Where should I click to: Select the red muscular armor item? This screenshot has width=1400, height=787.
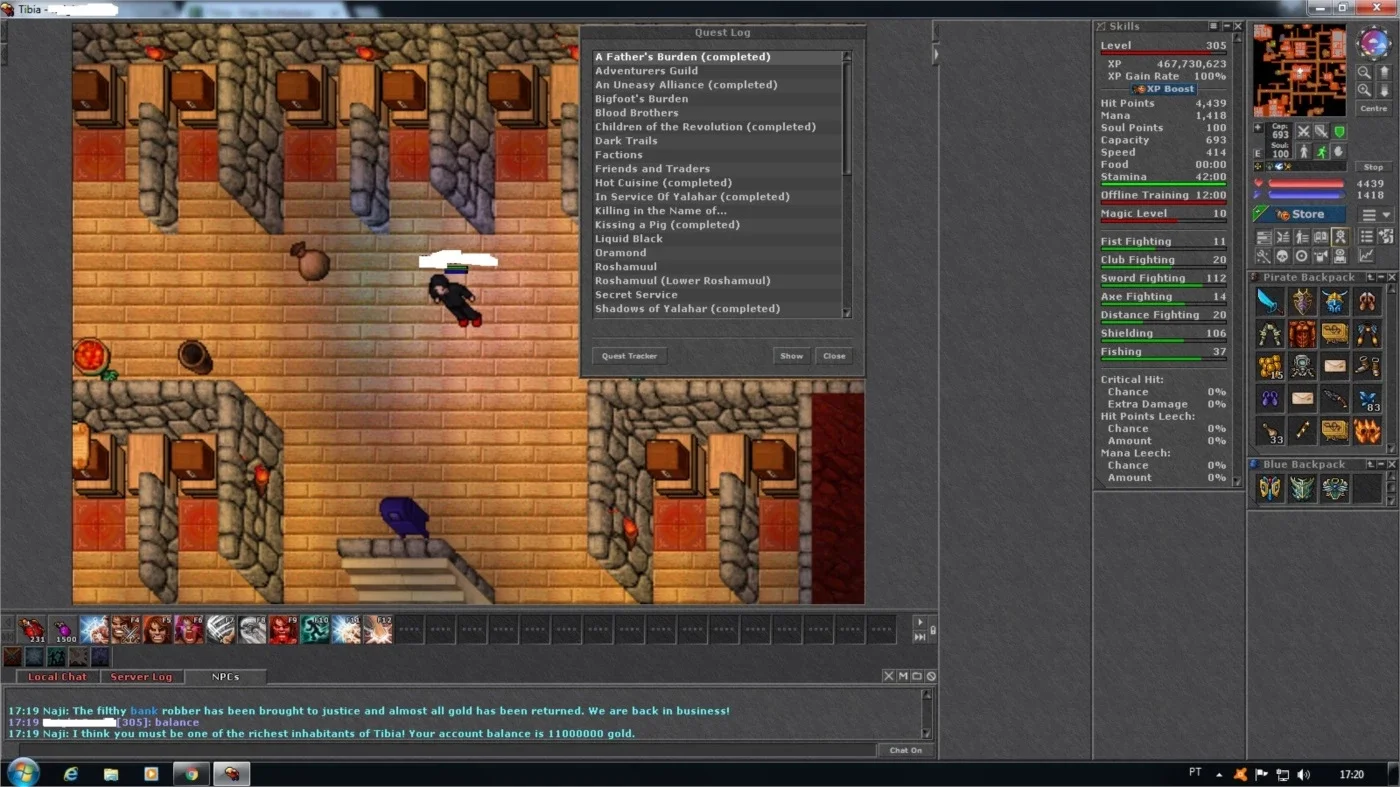[1303, 334]
